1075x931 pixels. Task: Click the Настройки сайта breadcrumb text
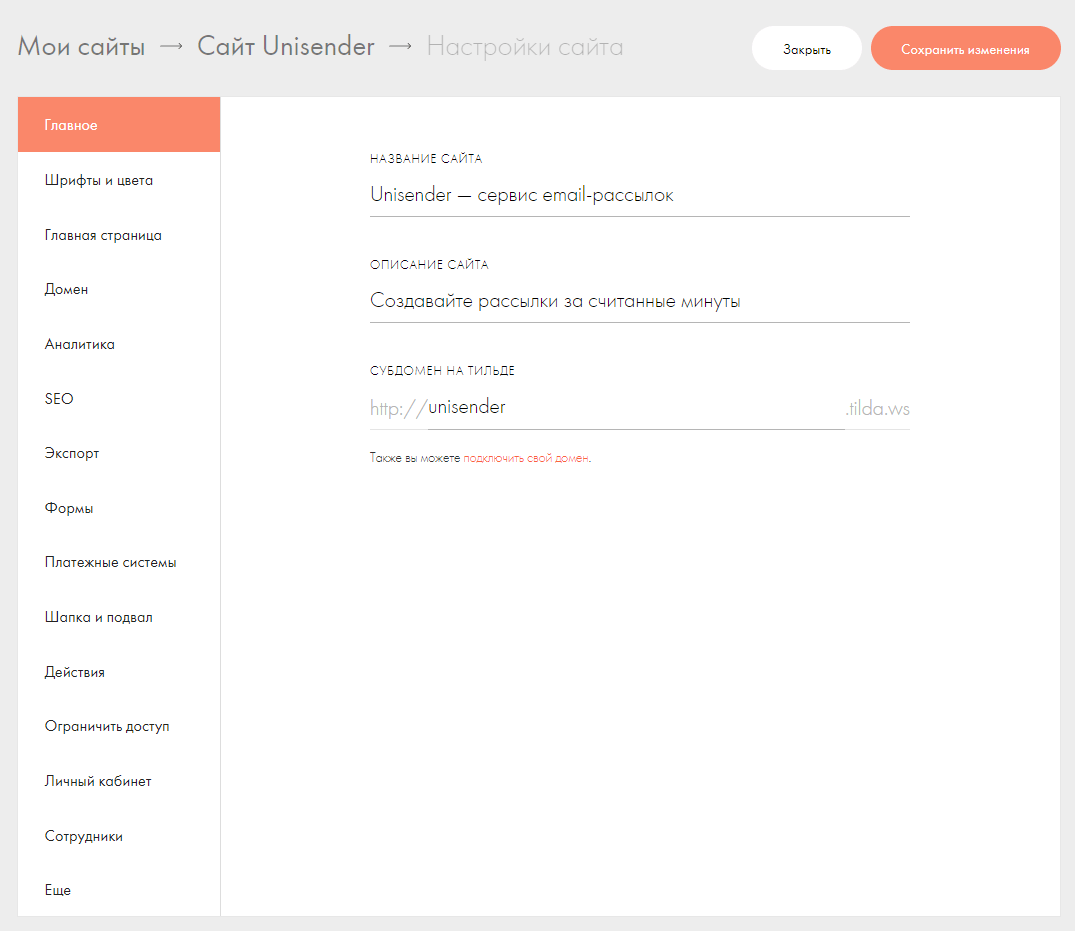[x=525, y=47]
